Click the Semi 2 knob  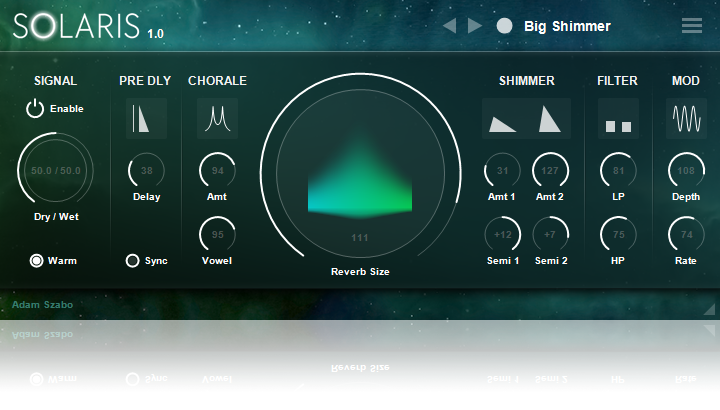click(x=550, y=235)
